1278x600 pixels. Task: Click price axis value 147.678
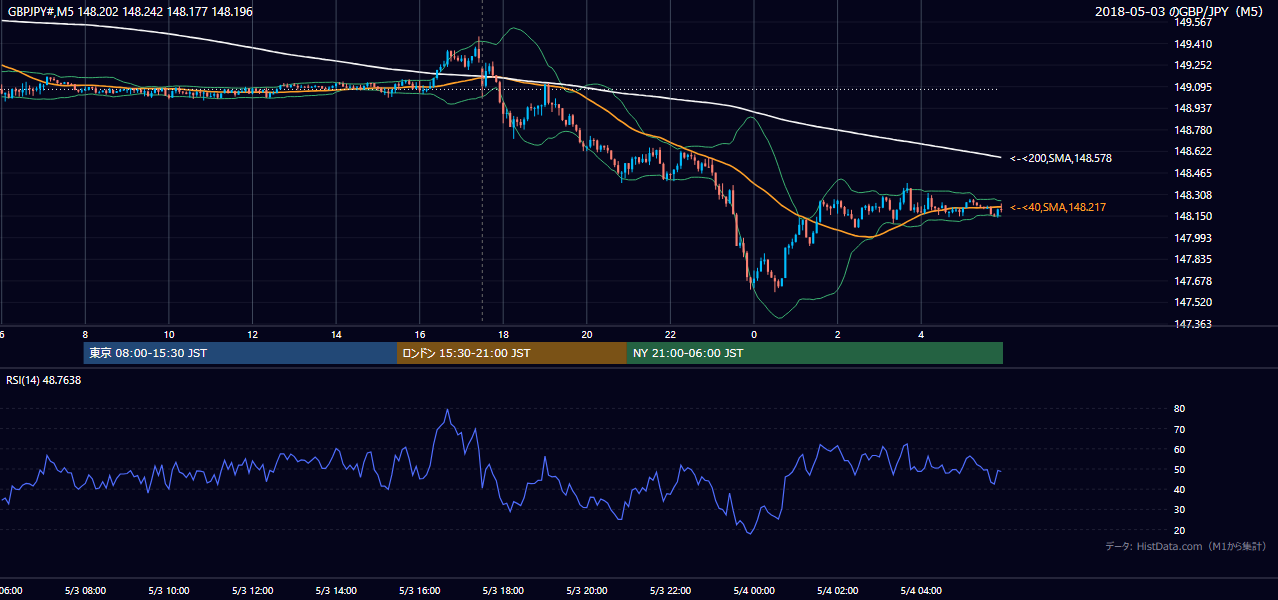tap(1193, 281)
